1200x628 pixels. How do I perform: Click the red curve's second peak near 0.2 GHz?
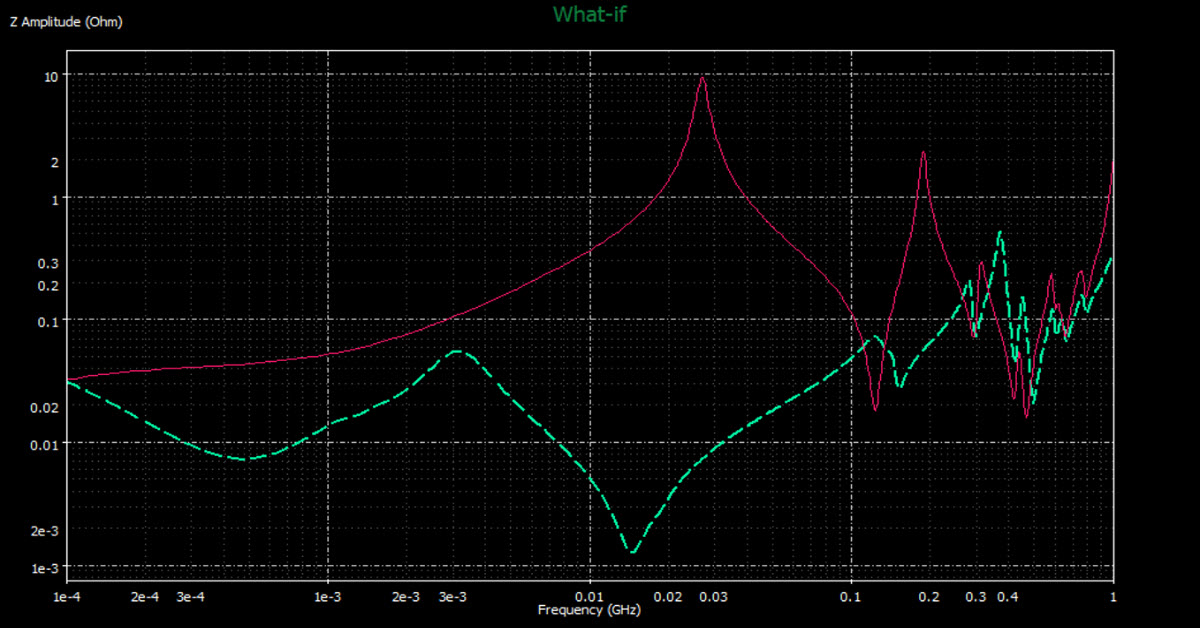point(923,153)
